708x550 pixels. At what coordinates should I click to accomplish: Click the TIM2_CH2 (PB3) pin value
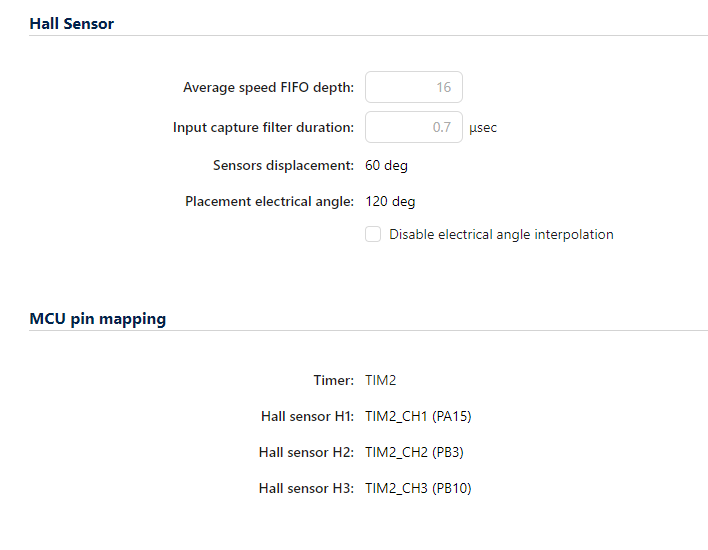(x=414, y=452)
